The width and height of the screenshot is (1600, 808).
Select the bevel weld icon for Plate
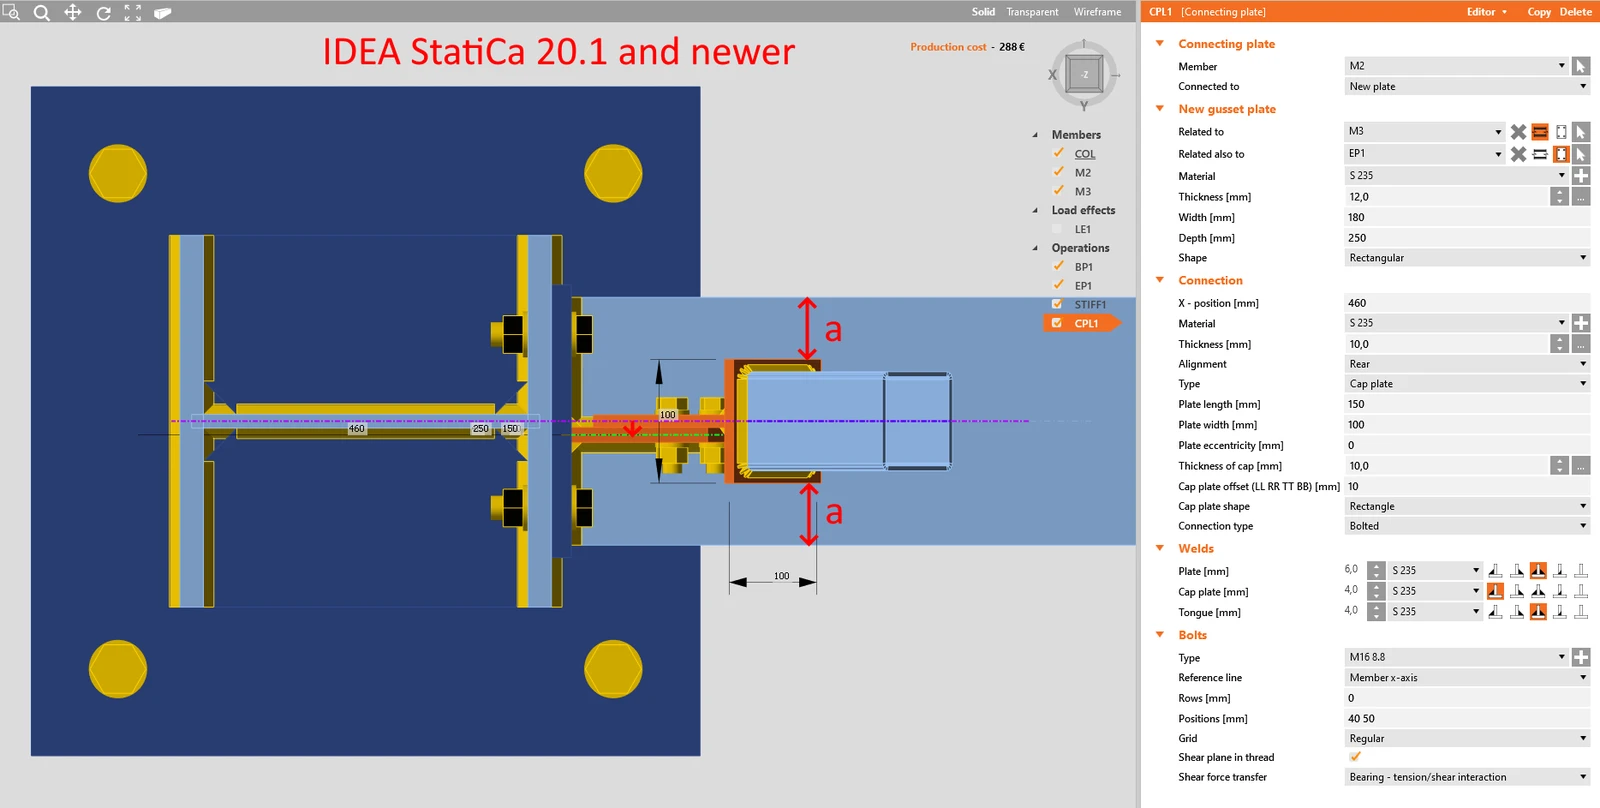1560,571
